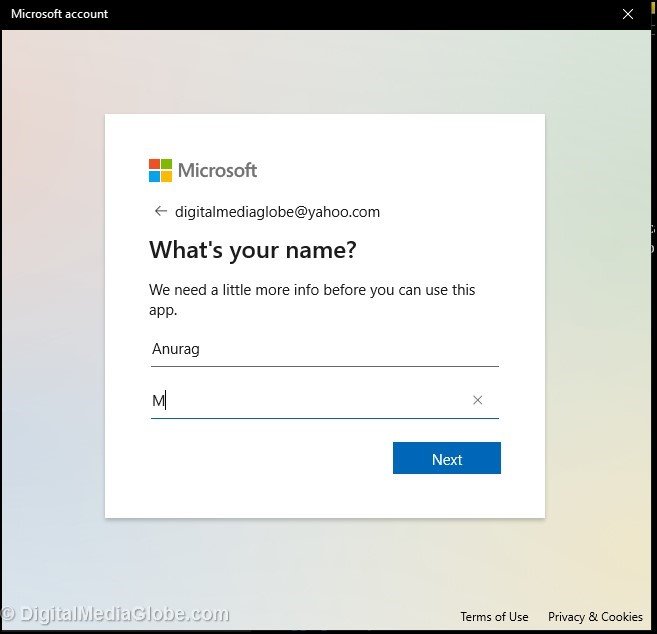Close the Microsoft account window
The image size is (657, 634).
(x=628, y=14)
